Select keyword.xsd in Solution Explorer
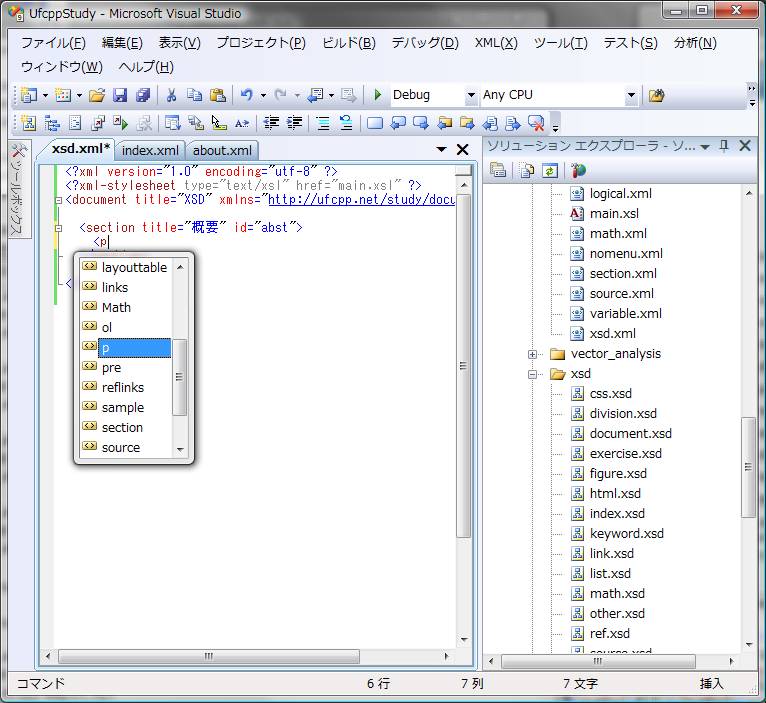 (627, 534)
